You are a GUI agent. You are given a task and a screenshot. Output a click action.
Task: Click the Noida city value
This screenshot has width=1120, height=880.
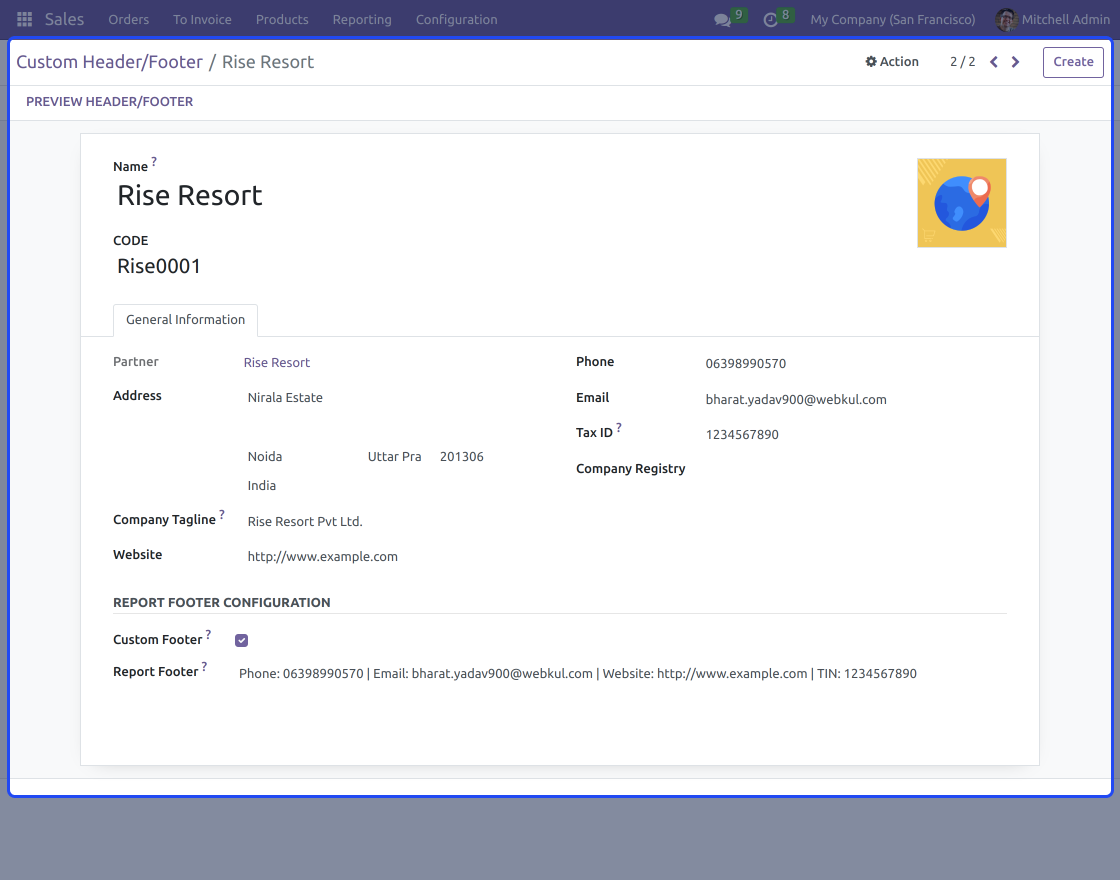click(265, 456)
